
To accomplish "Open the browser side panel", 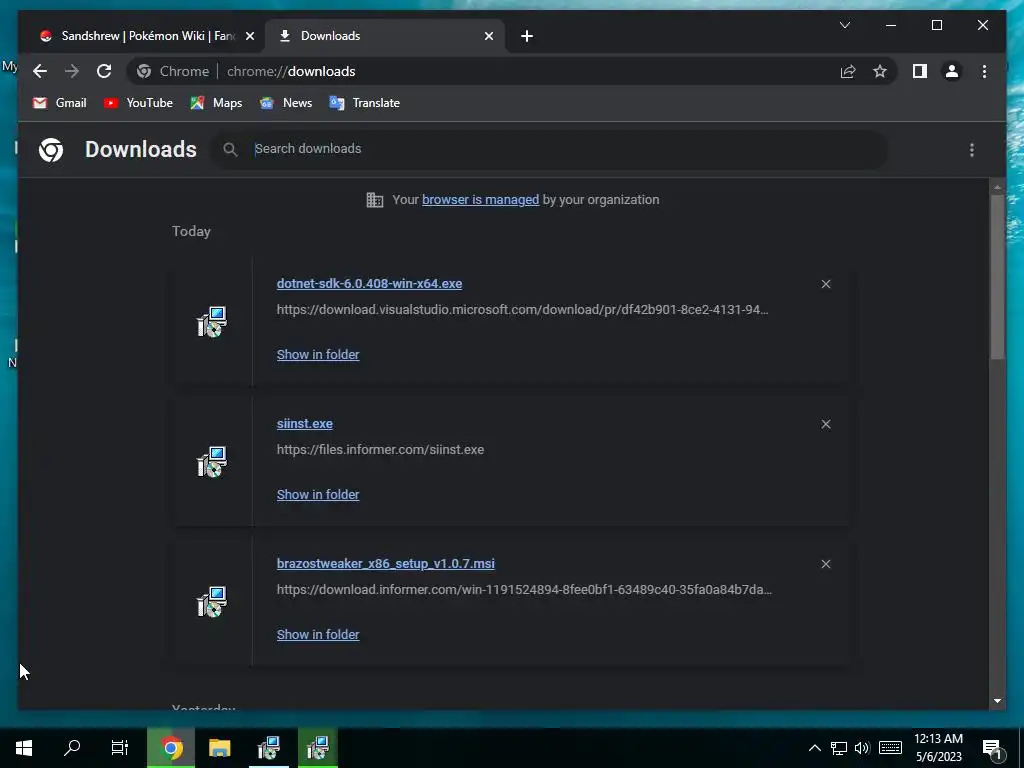I will click(920, 71).
